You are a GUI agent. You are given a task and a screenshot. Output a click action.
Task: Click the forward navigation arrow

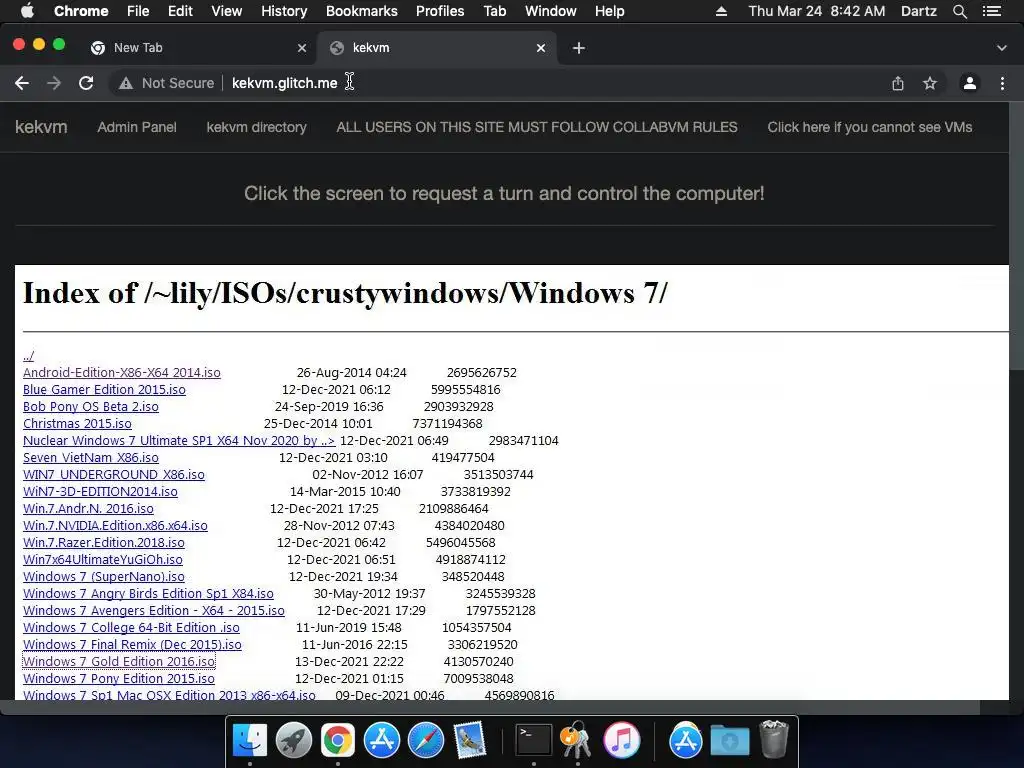(x=54, y=83)
